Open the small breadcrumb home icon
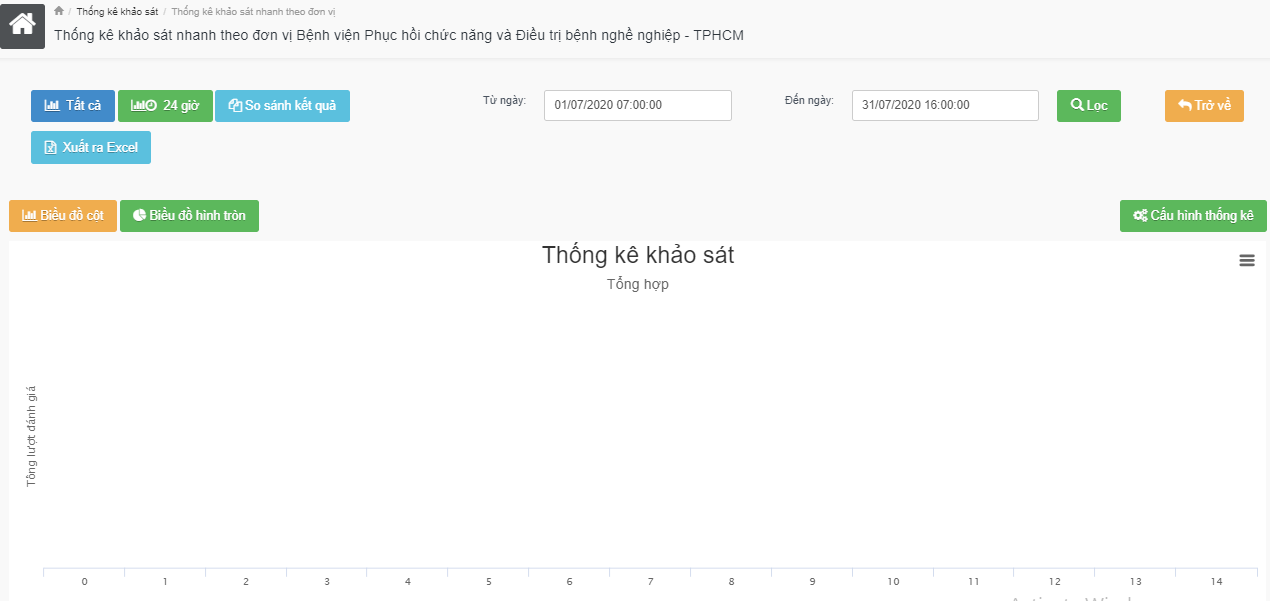 tap(59, 11)
